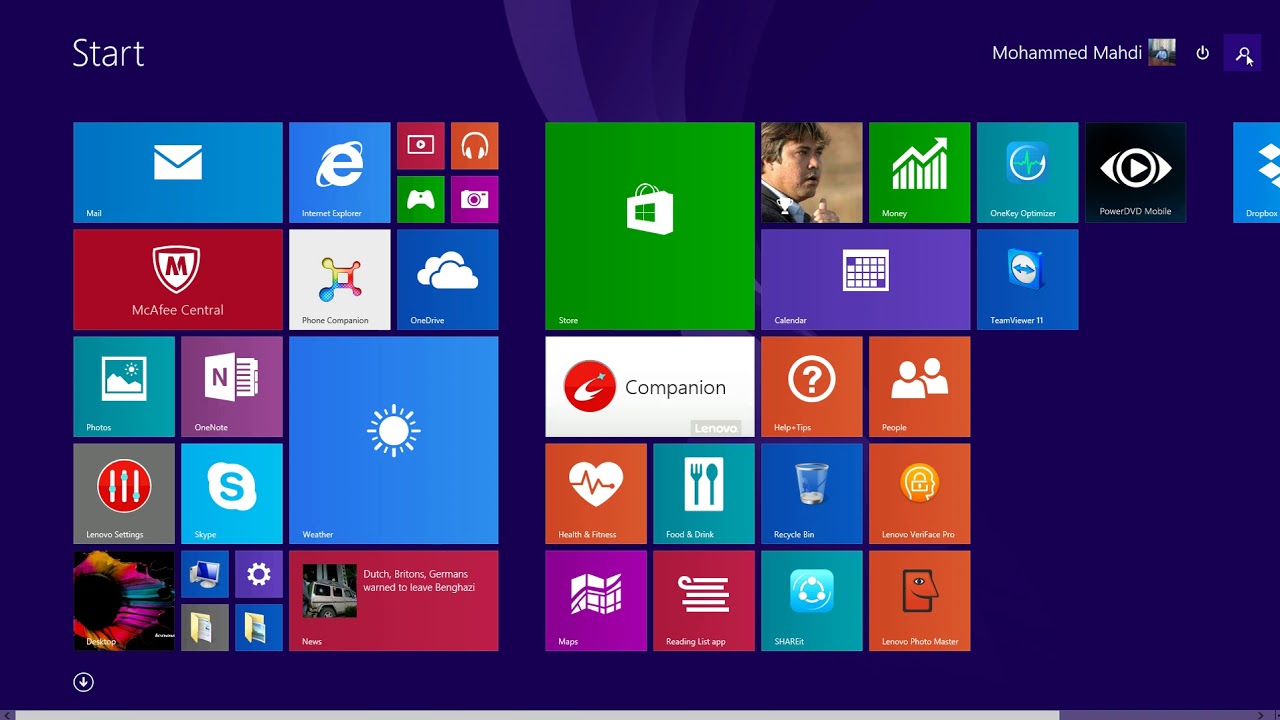Open the green Xbox Games tile

tap(421, 199)
